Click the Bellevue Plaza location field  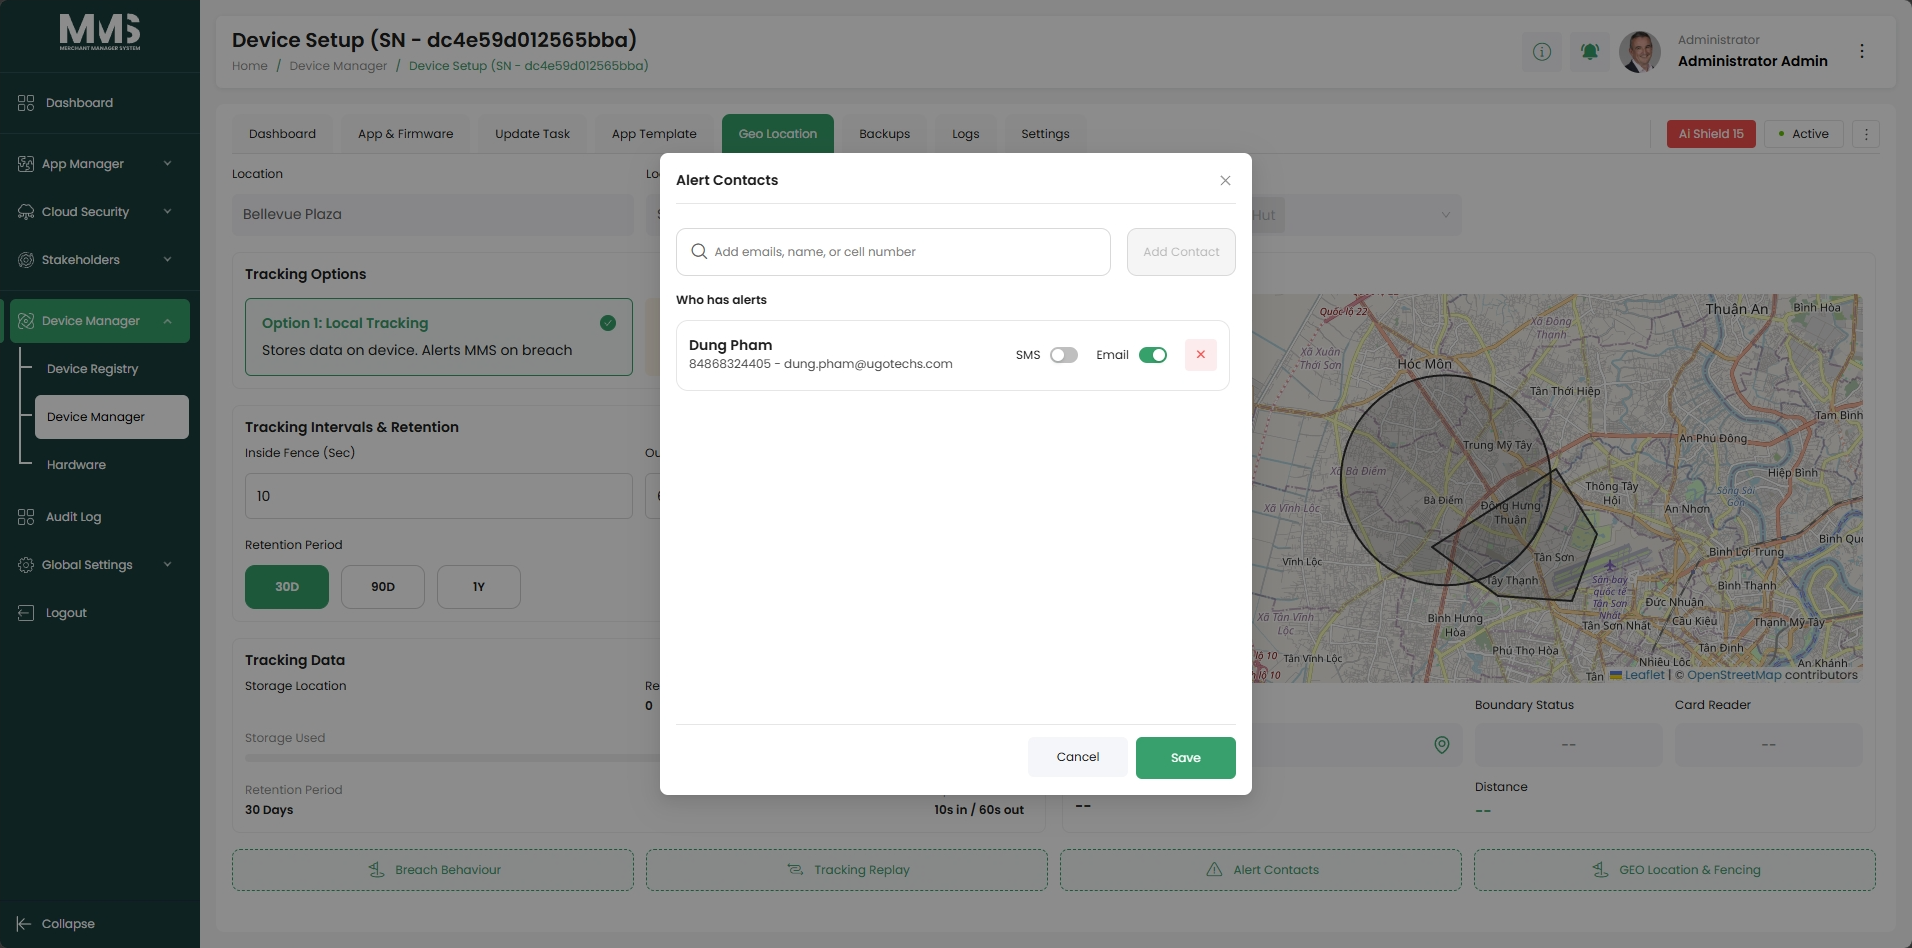[433, 215]
